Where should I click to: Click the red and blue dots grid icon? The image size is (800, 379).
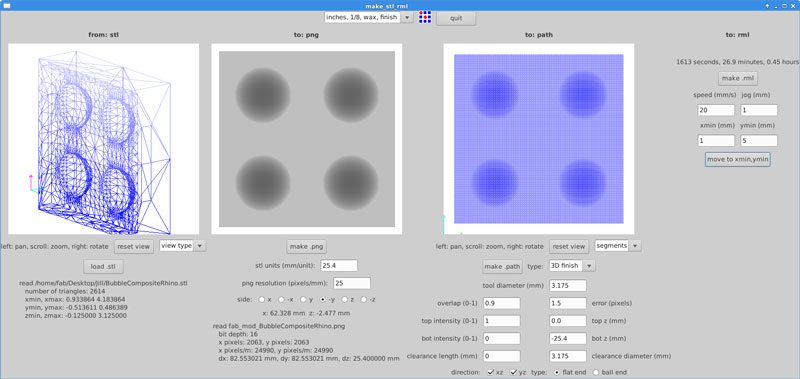[x=424, y=17]
